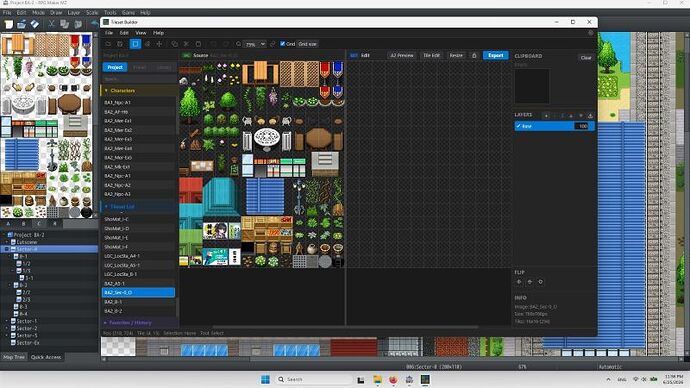
Task: Move layer down using the Layers down arrow
Action: (581, 116)
